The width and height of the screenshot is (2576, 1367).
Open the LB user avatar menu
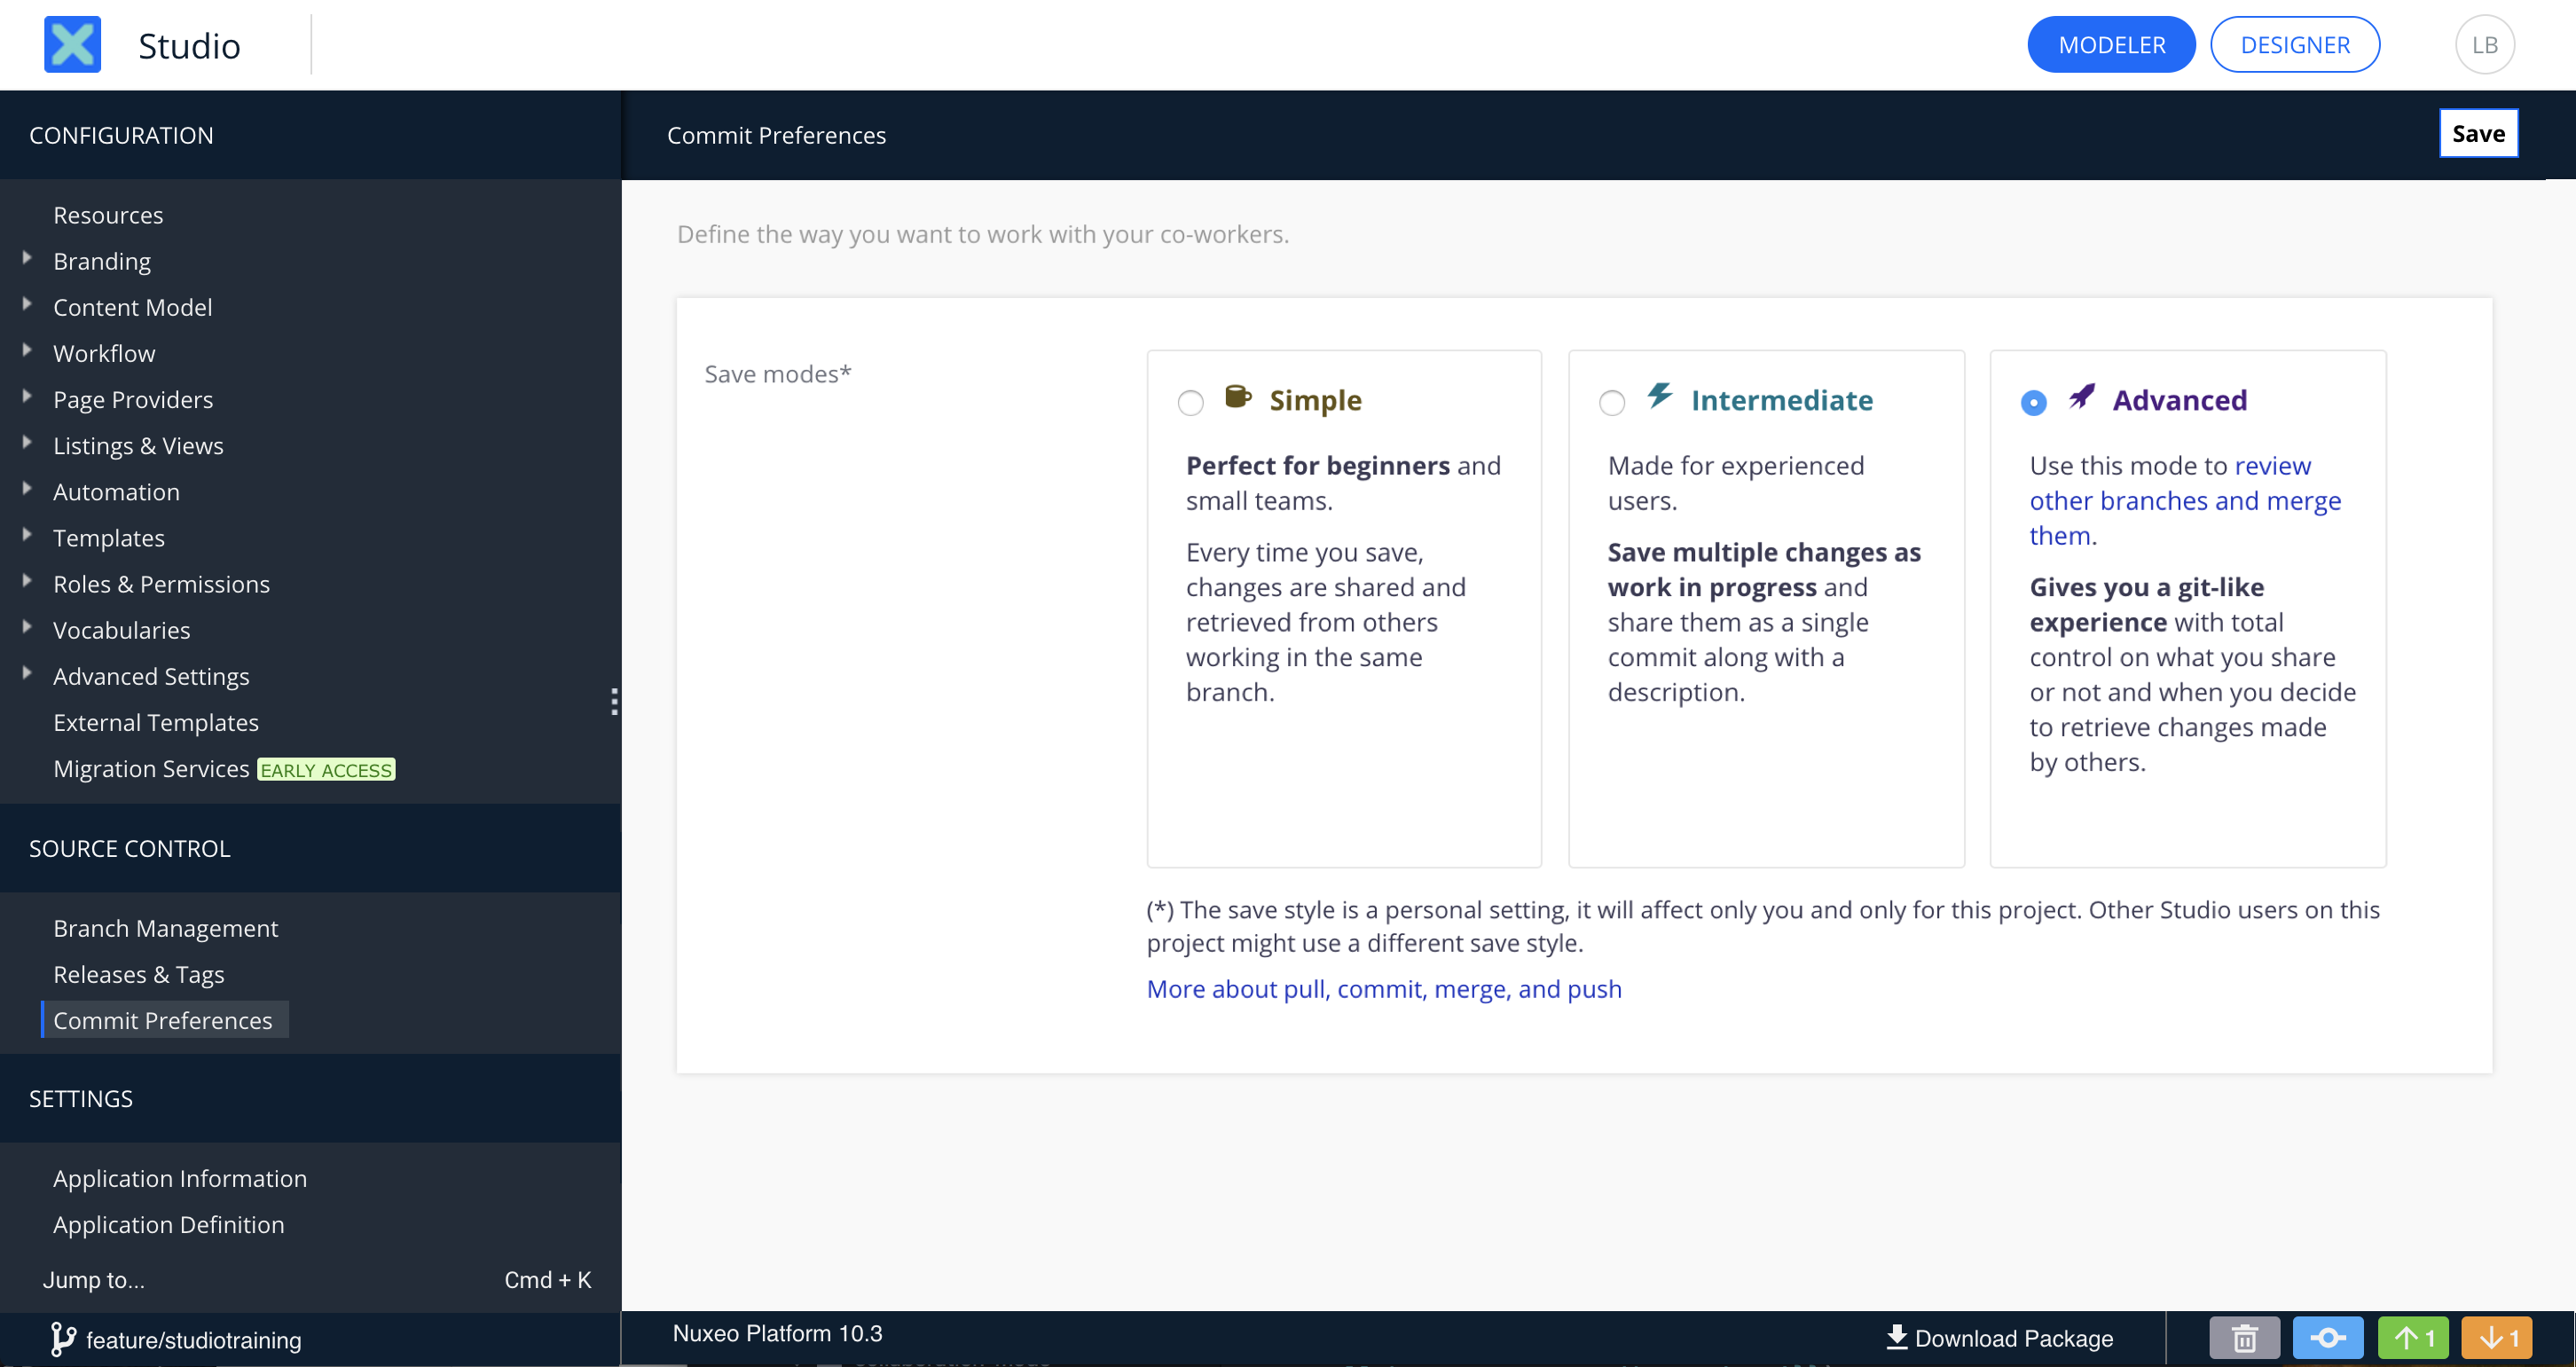click(x=2484, y=45)
